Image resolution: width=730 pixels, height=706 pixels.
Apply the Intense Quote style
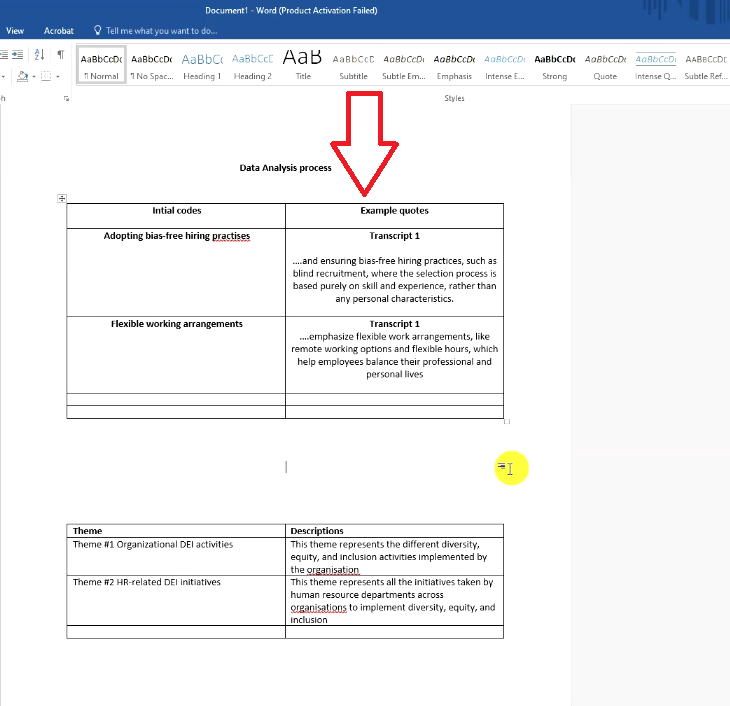656,65
